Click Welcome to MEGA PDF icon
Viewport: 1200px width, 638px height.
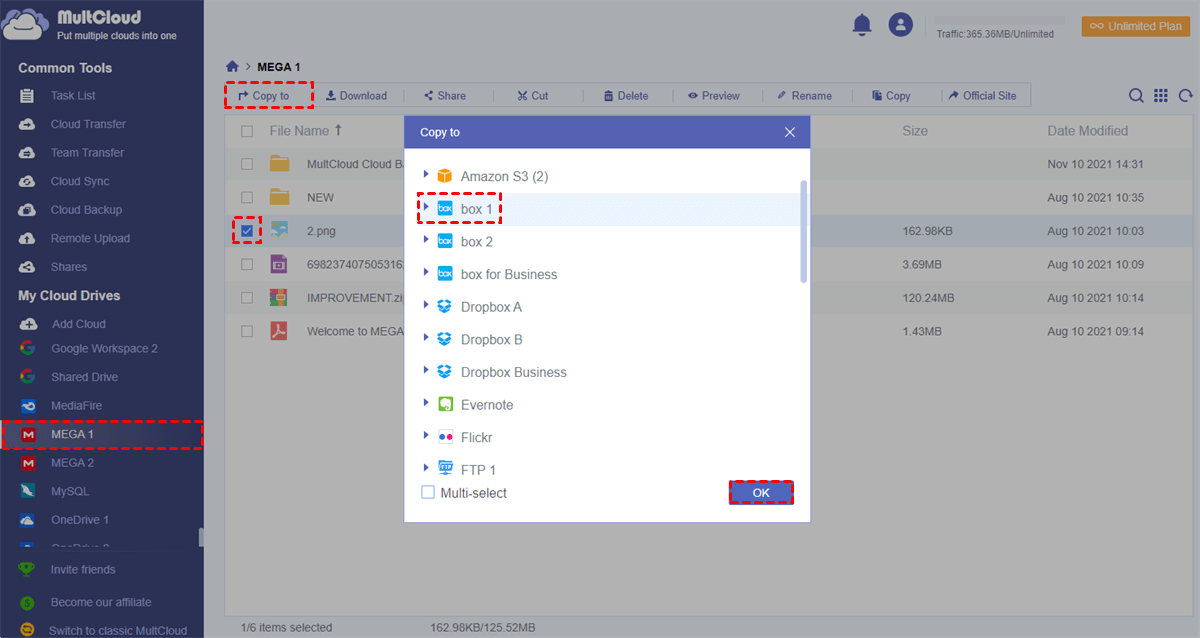(x=279, y=331)
